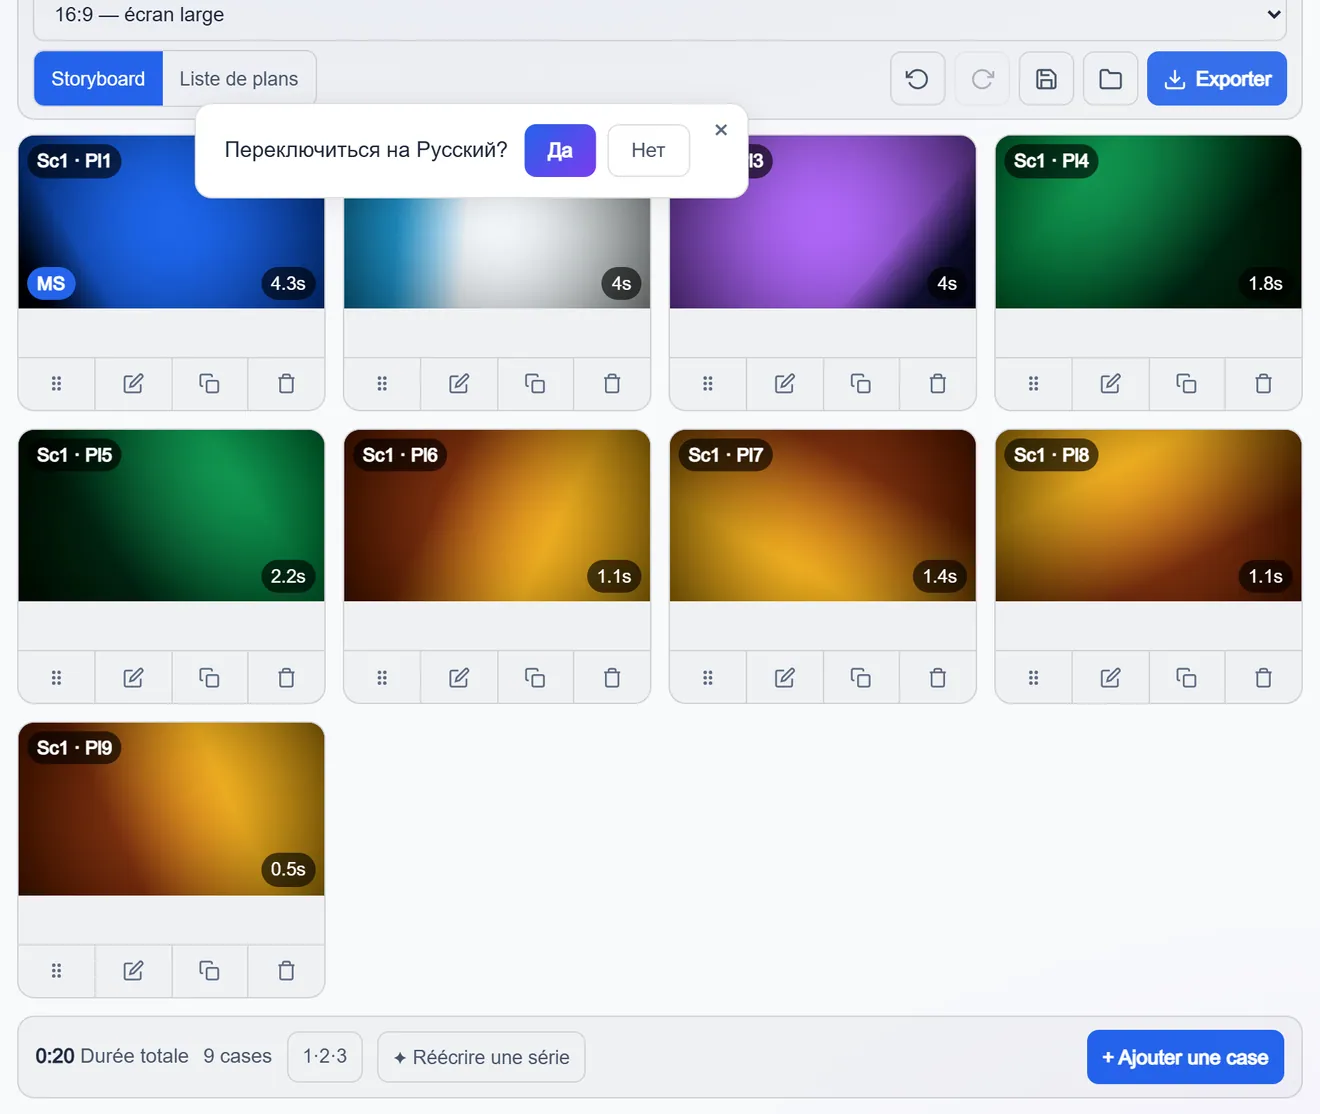
Task: Click Réécrire une série button
Action: click(x=481, y=1057)
